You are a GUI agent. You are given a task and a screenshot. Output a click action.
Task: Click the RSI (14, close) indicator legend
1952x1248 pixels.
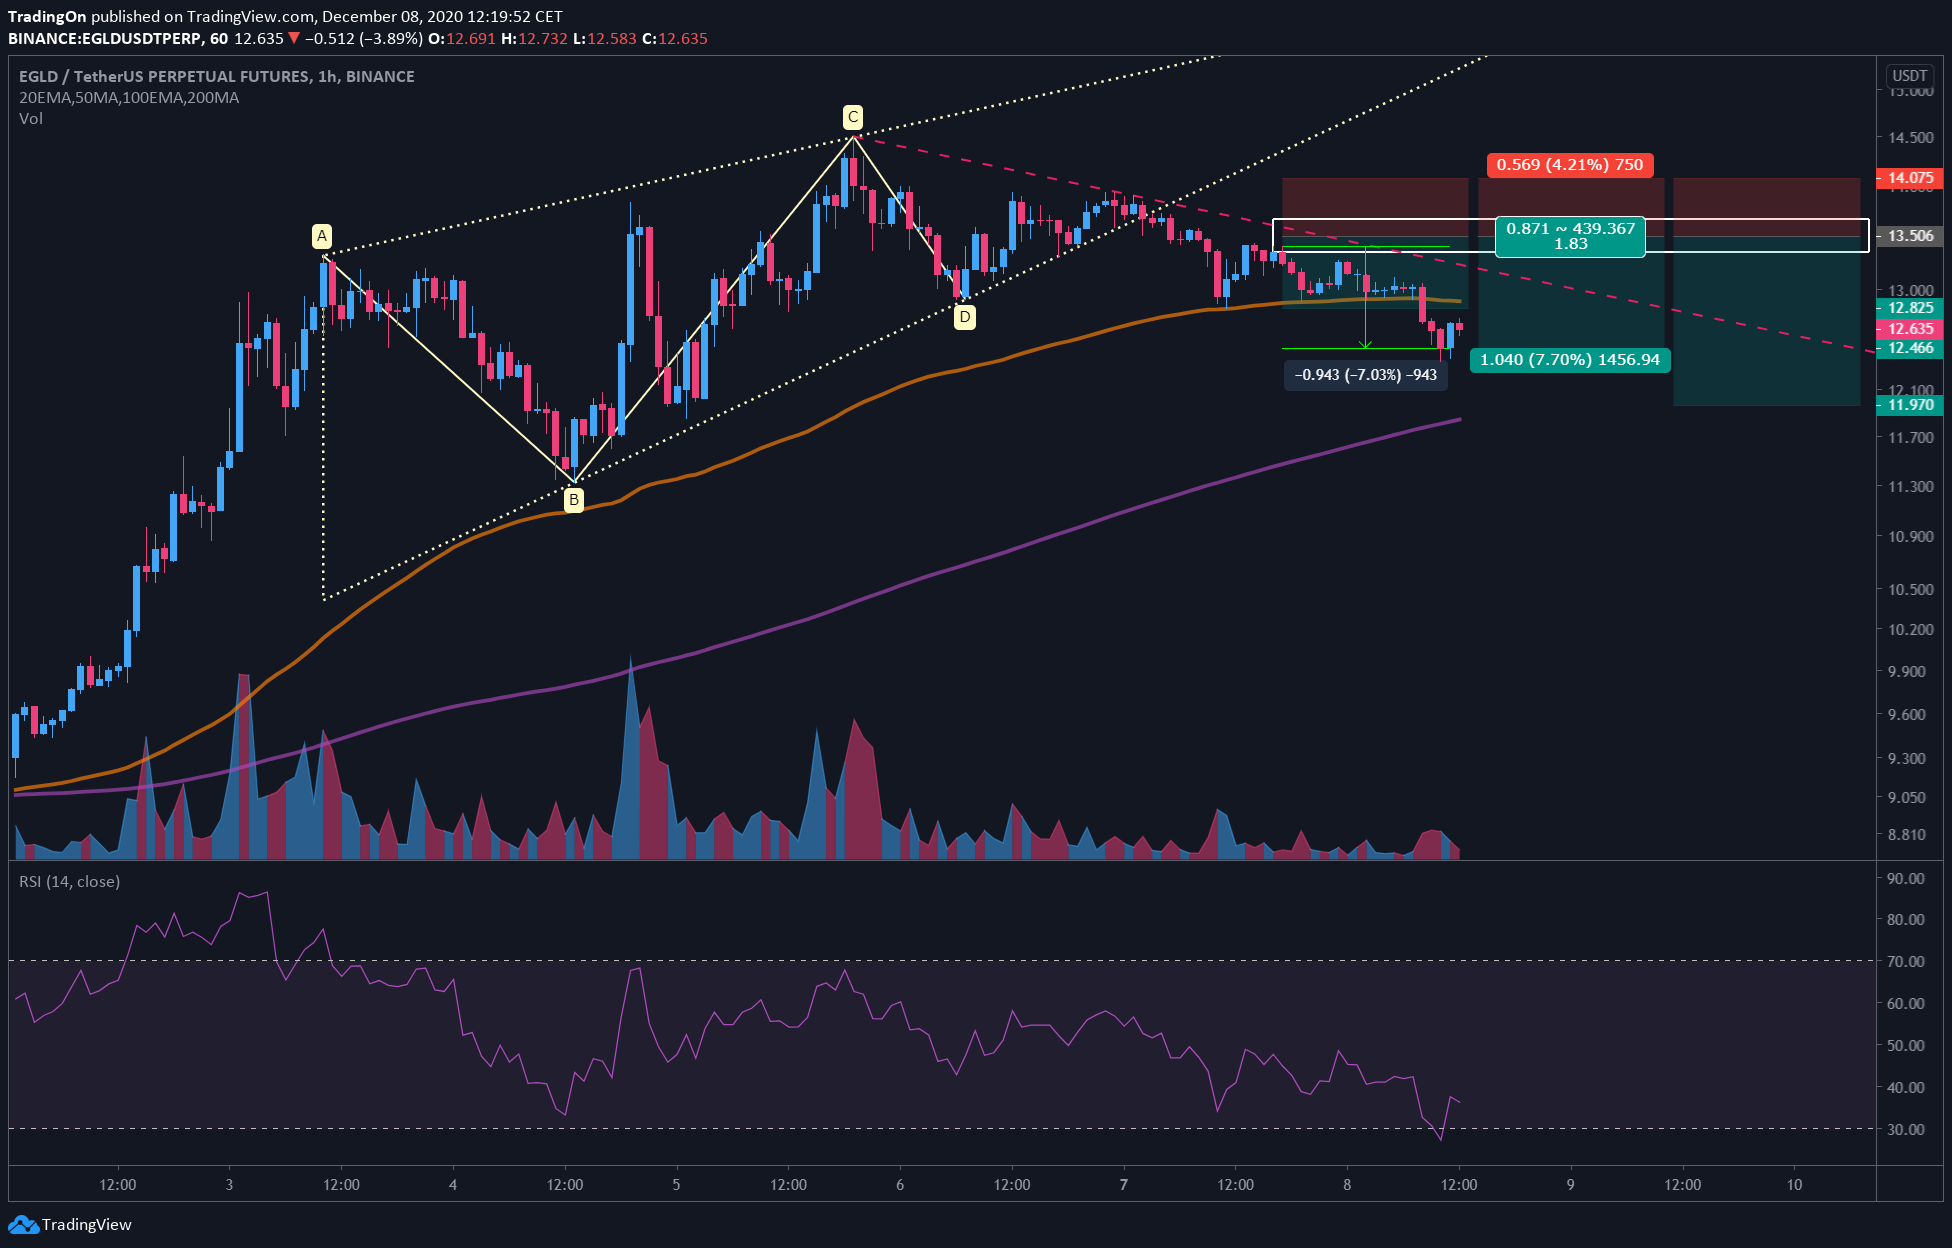click(x=69, y=881)
